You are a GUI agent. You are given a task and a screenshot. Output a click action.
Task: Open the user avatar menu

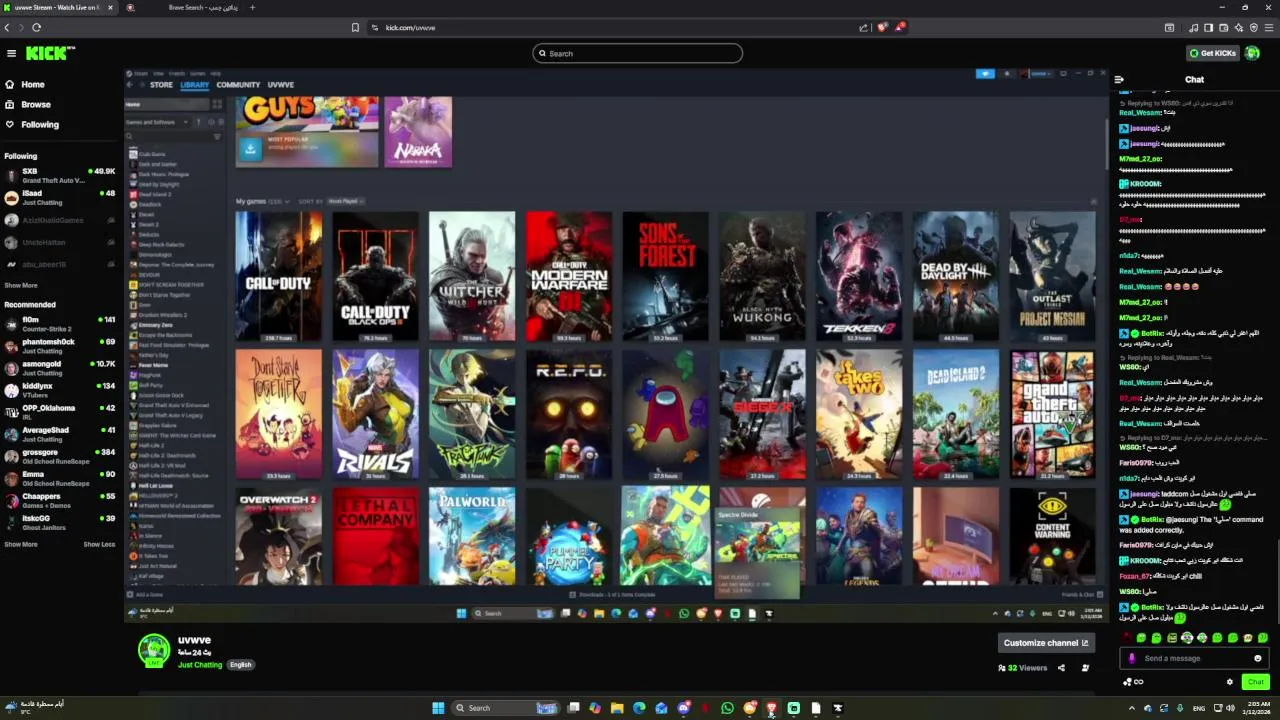[1253, 53]
